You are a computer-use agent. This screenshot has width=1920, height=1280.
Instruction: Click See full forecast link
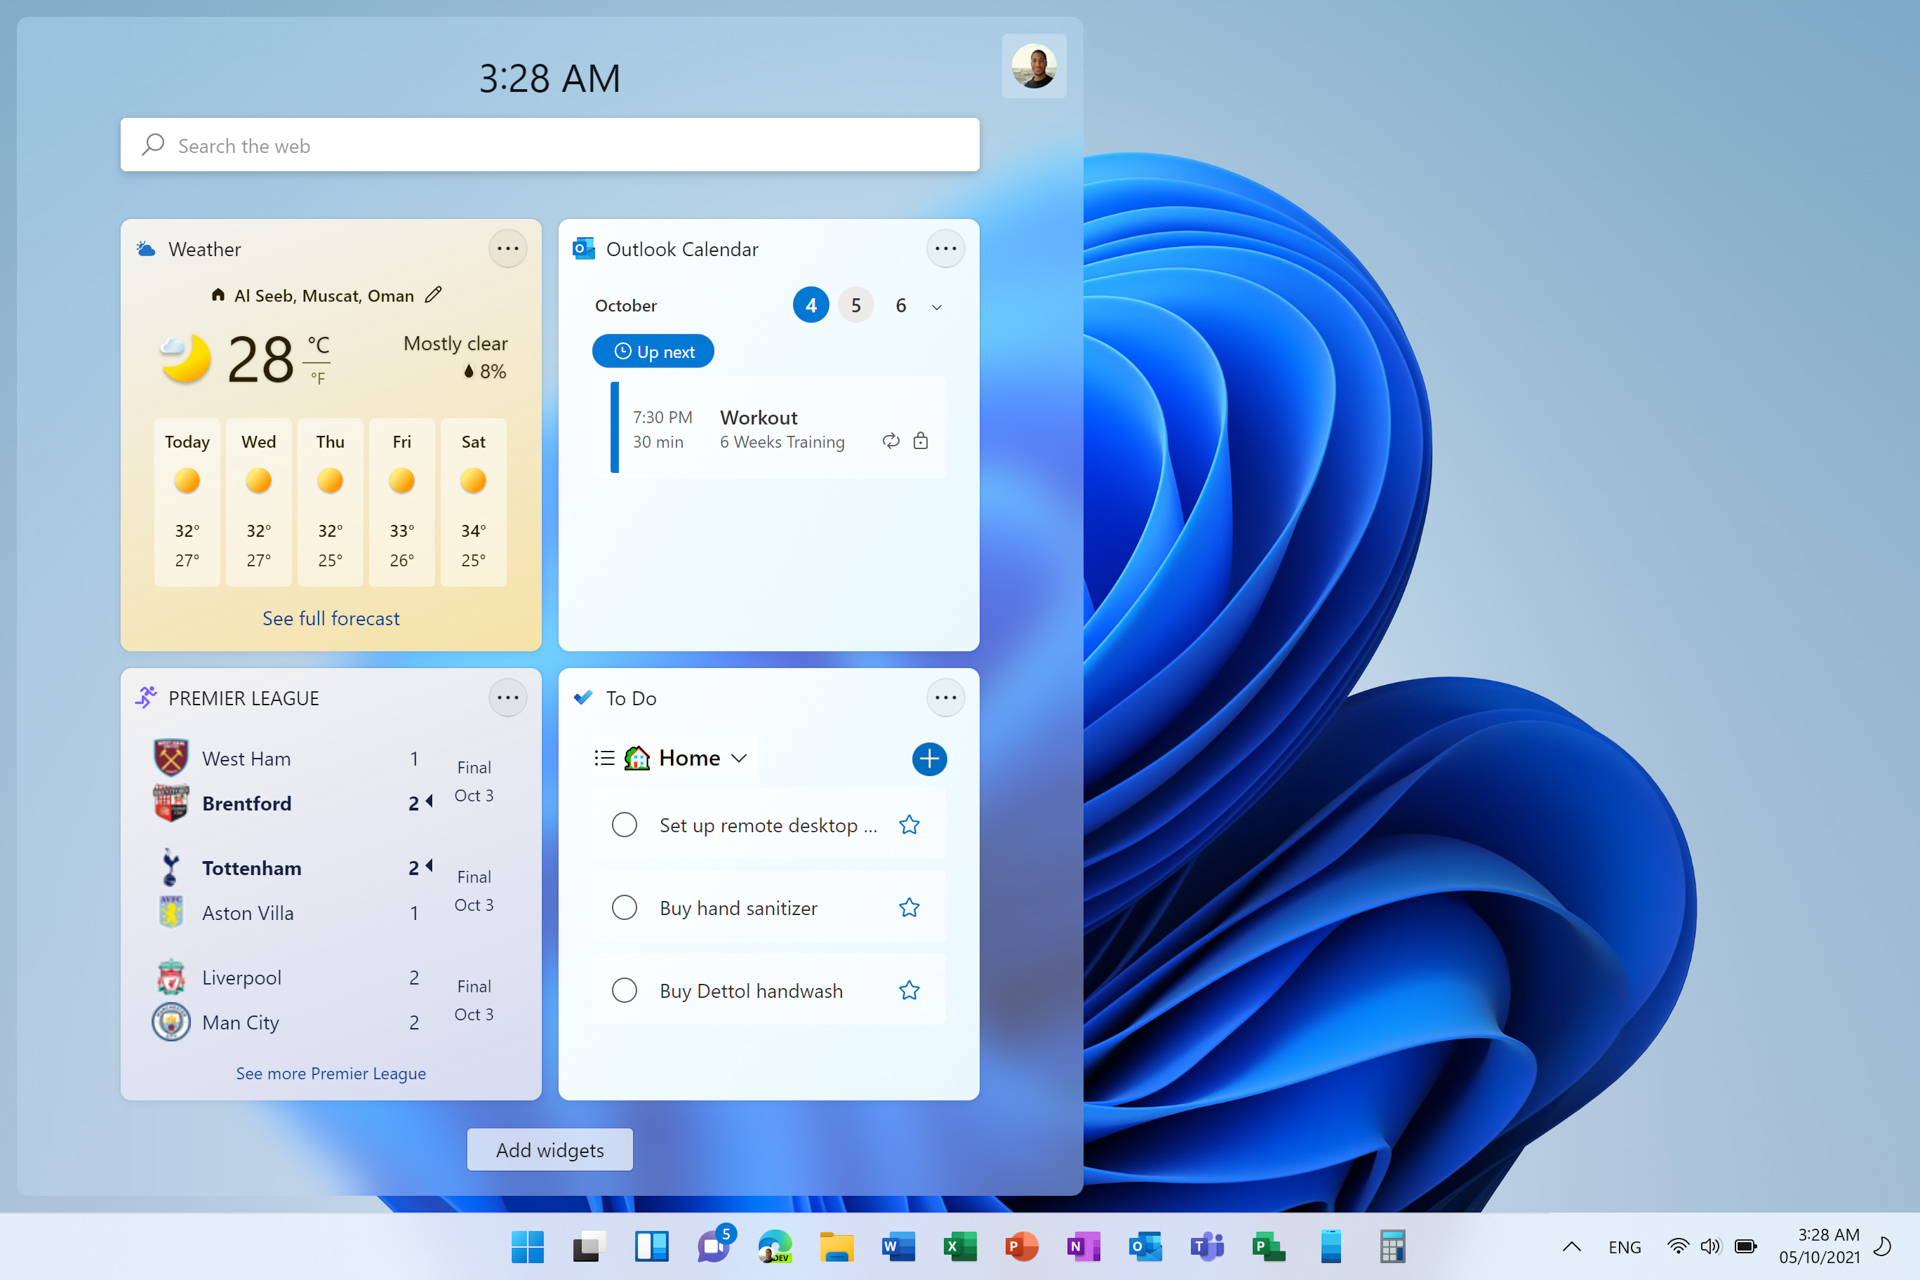pyautogui.click(x=331, y=619)
